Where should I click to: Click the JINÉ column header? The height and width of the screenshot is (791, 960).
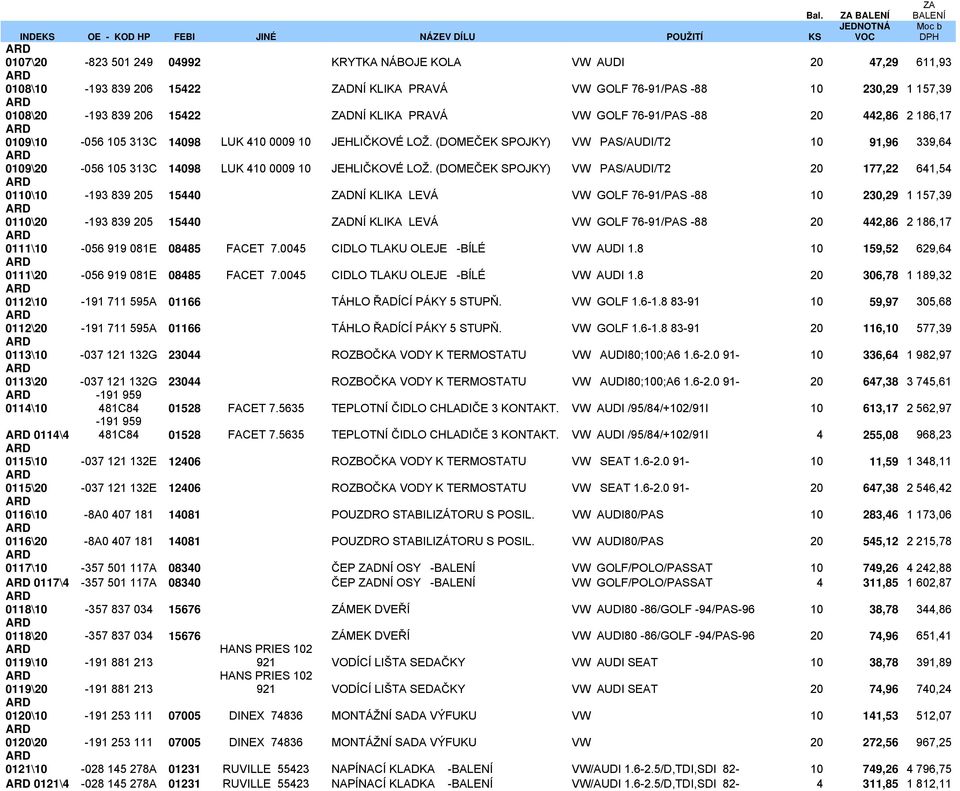point(266,37)
